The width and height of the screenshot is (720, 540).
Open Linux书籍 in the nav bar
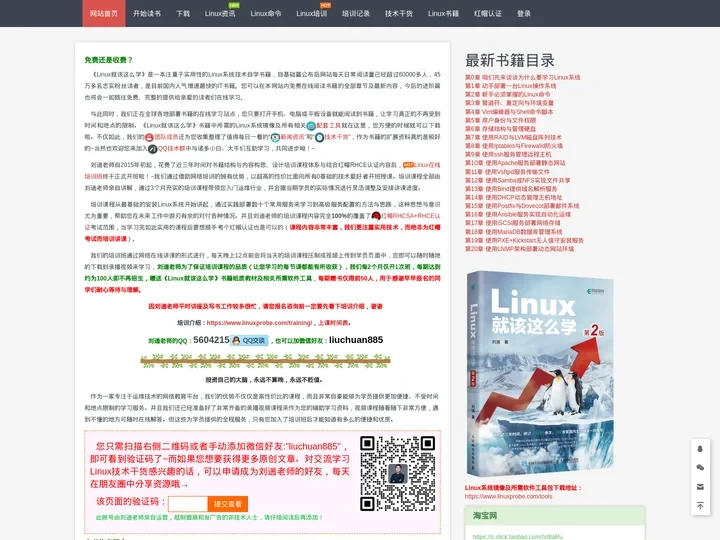pos(443,13)
